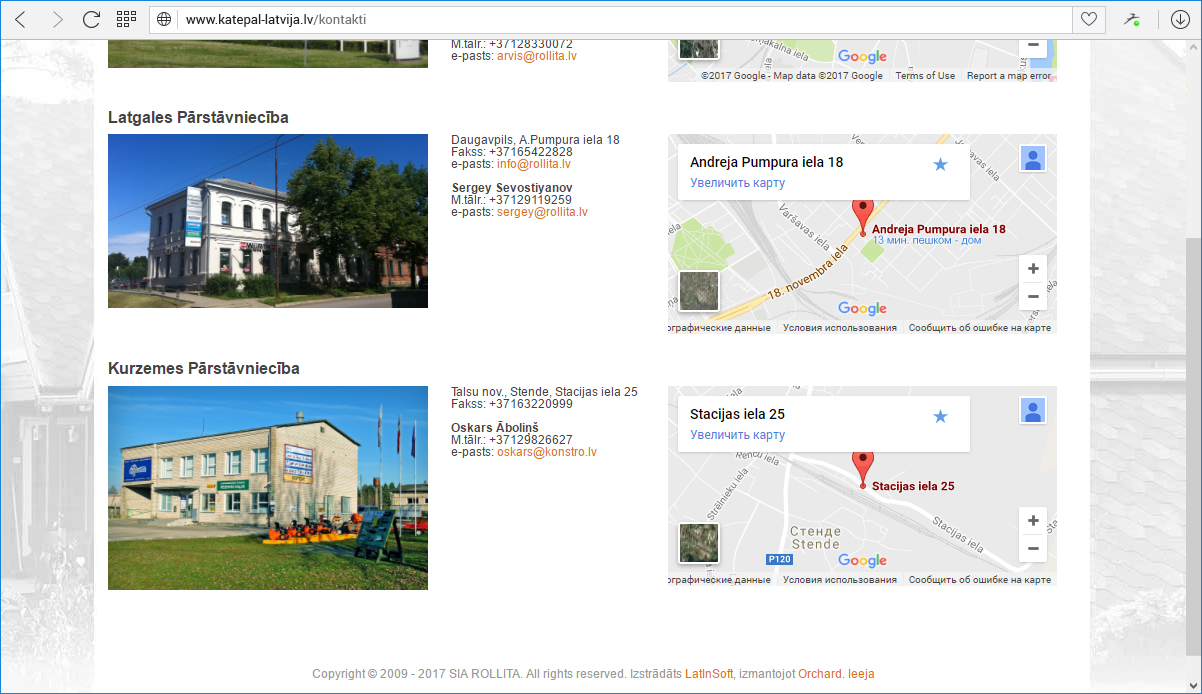This screenshot has height=694, width=1202.
Task: Email sergey@rollita.lv
Action: 542,212
